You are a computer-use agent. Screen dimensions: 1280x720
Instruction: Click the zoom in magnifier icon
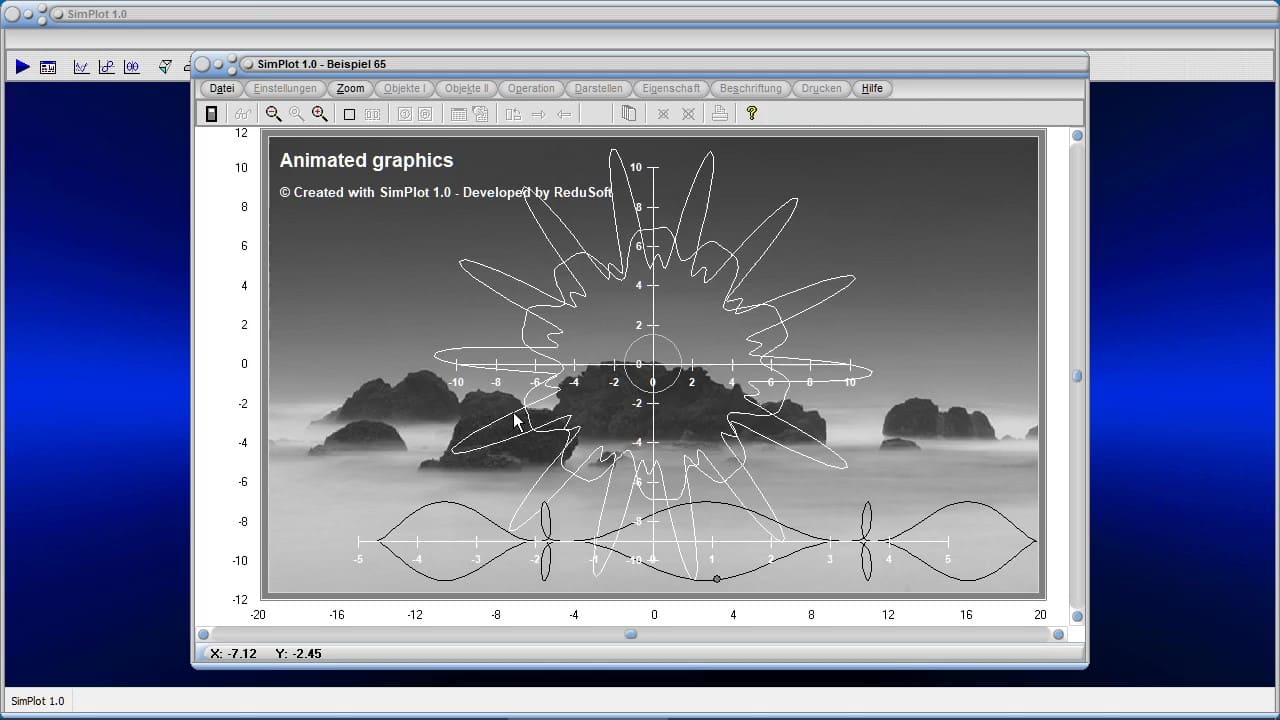pyautogui.click(x=320, y=114)
